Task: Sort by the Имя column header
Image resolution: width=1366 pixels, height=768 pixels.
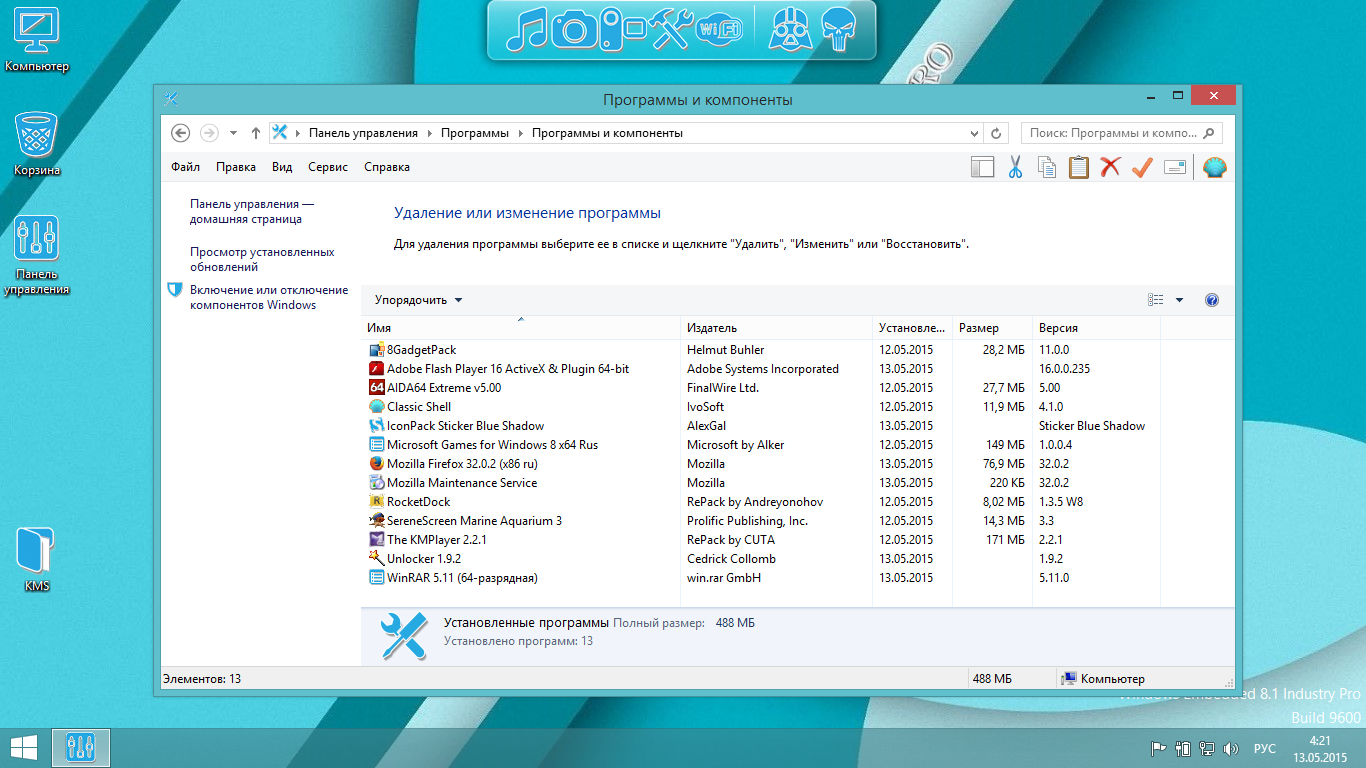Action: (x=520, y=328)
